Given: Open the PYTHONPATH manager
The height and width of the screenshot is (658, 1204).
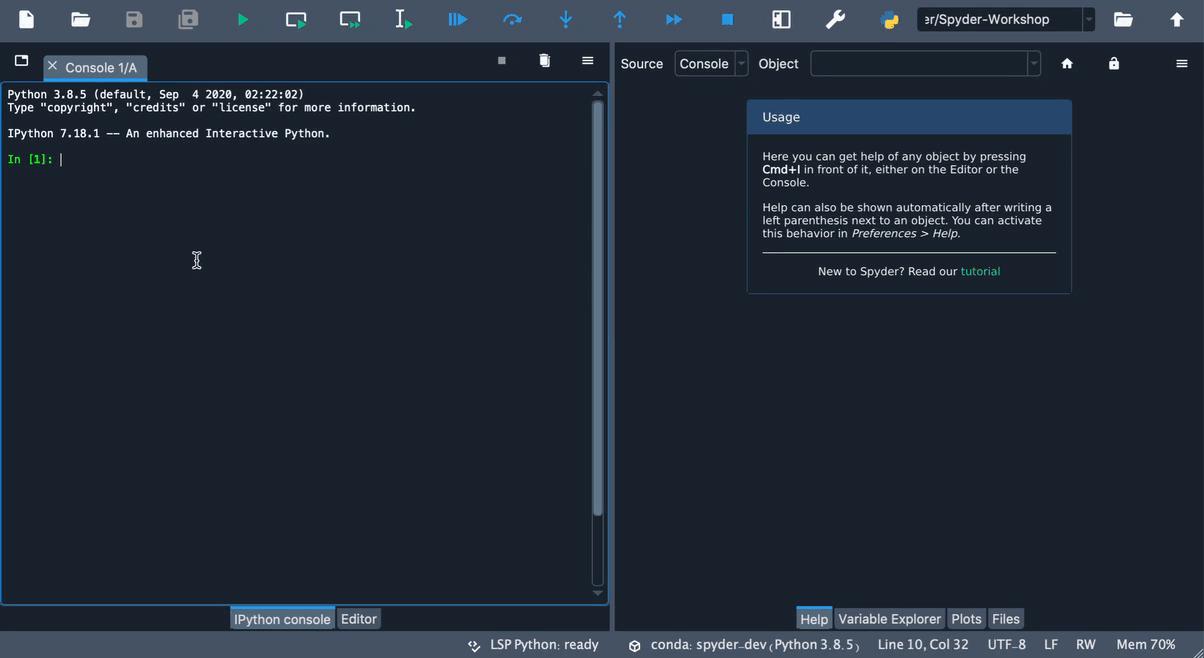Looking at the screenshot, I should [x=889, y=18].
